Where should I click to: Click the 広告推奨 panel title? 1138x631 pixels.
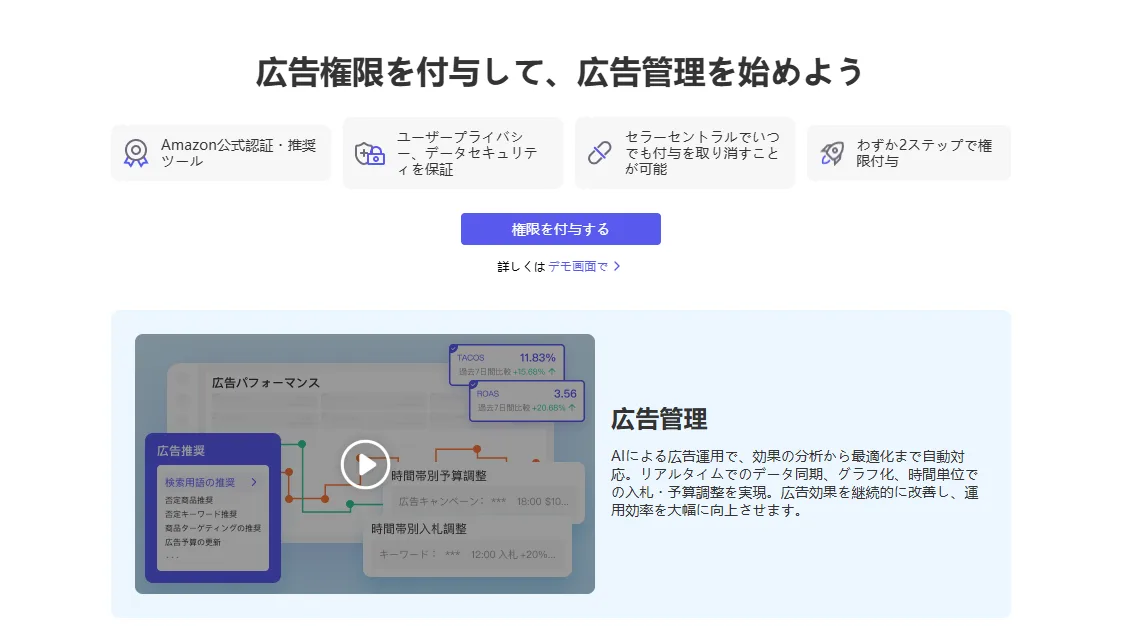(181, 451)
